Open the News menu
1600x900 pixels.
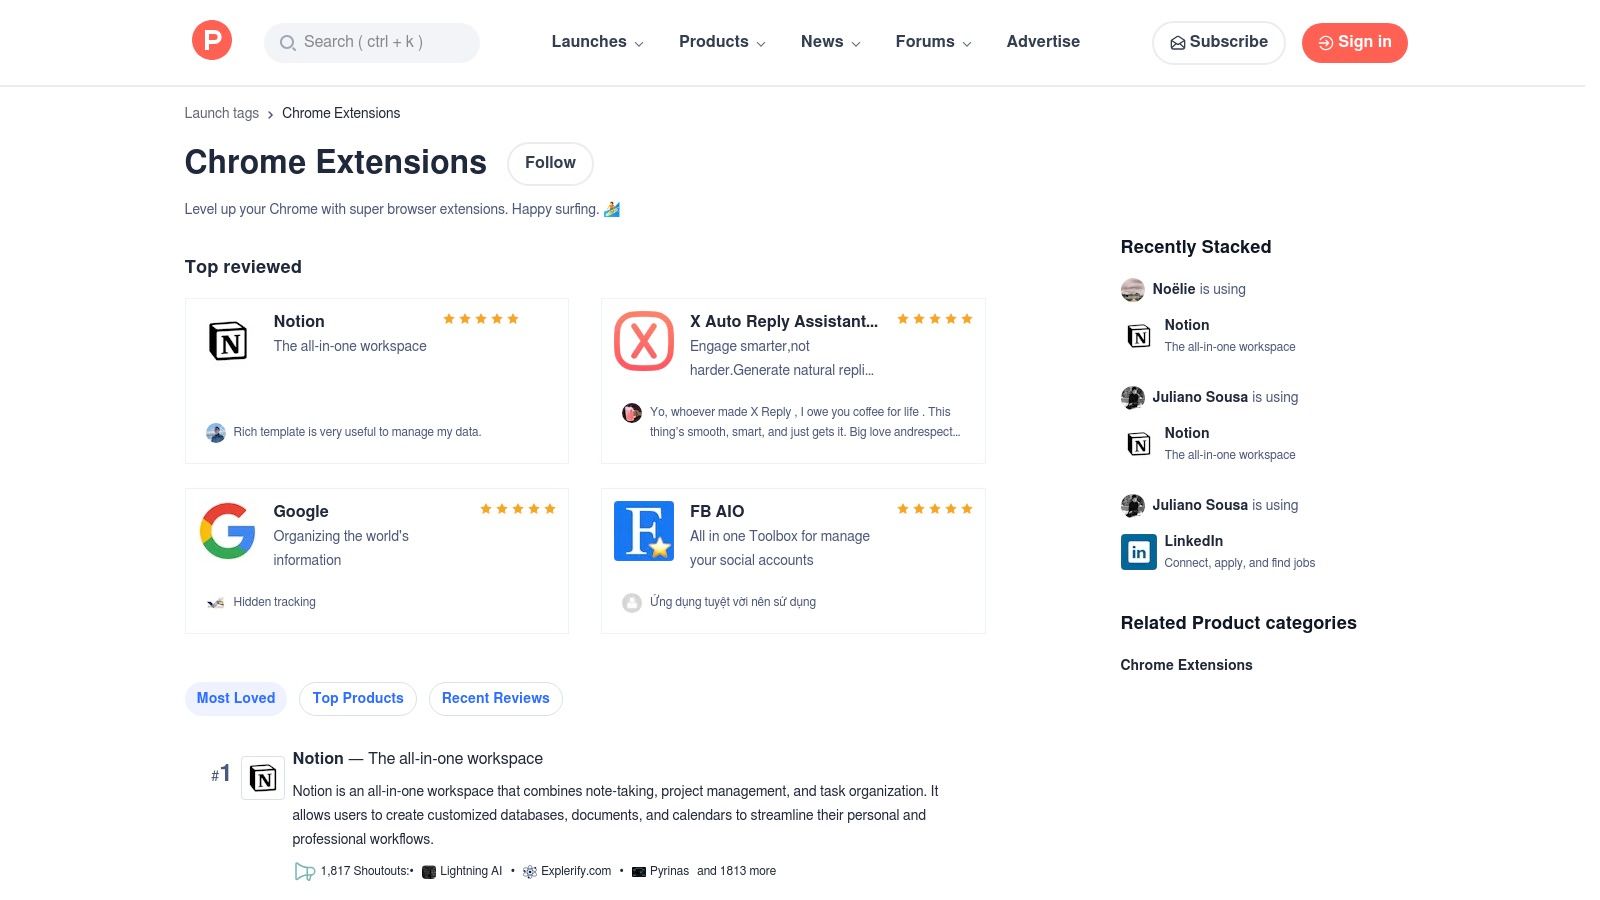822,42
